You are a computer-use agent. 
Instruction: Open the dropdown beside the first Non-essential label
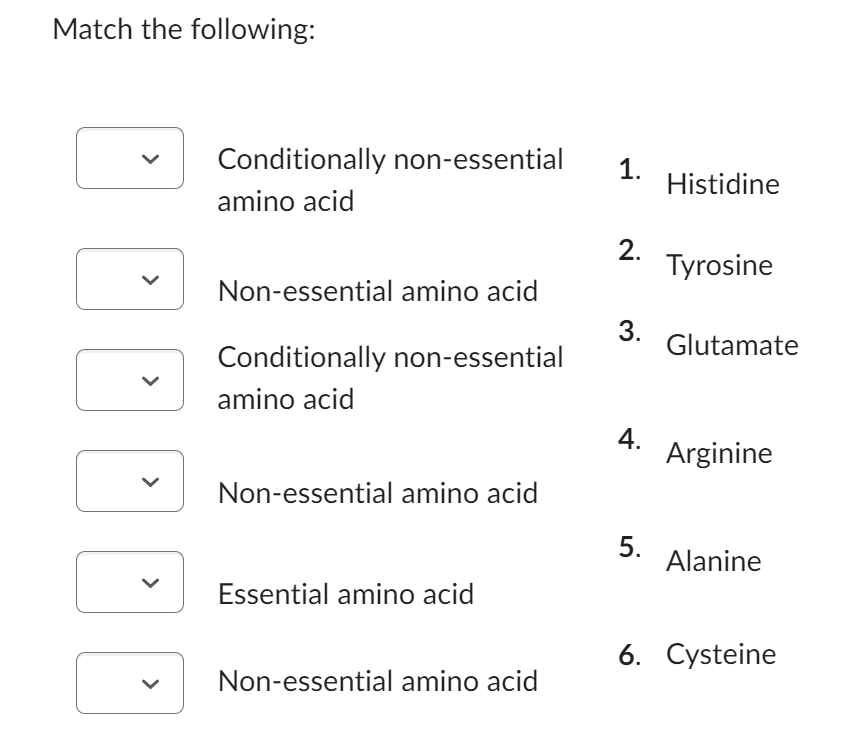129,280
